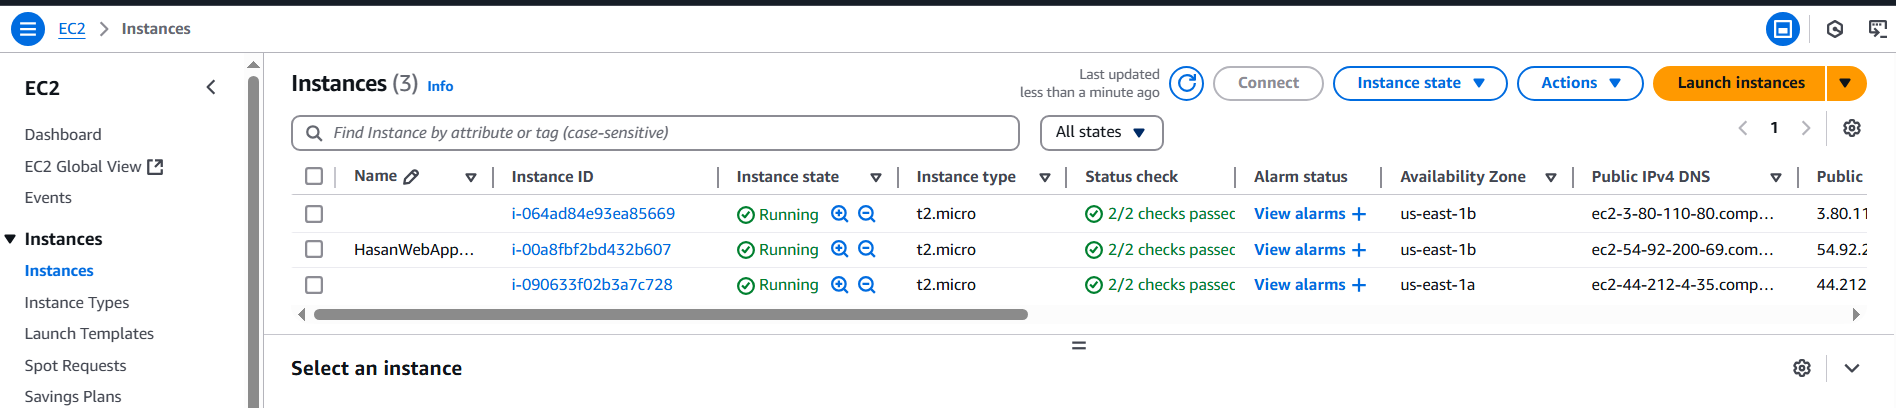
Task: Click the Launch instances button
Action: coord(1740,83)
